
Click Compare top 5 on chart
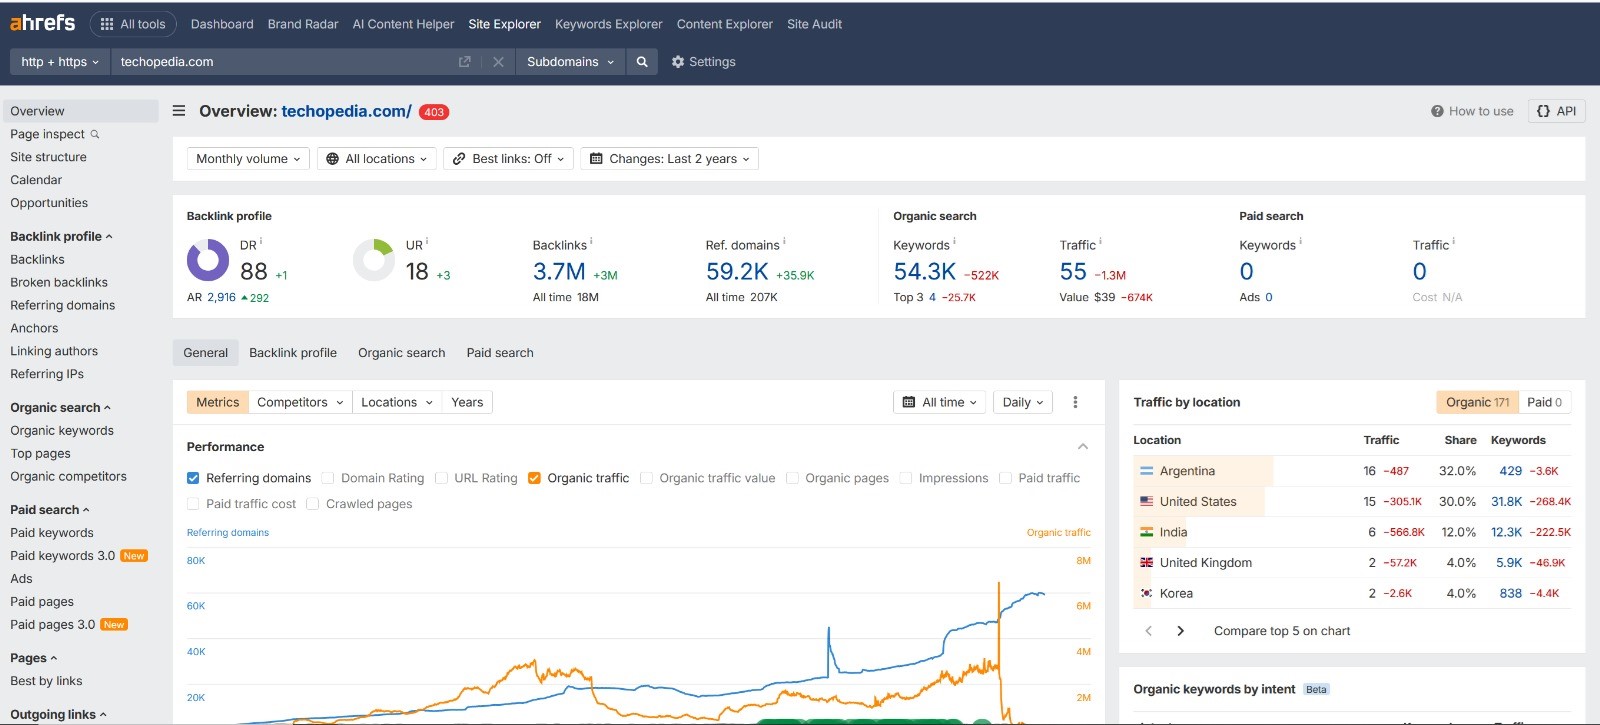pos(1282,631)
